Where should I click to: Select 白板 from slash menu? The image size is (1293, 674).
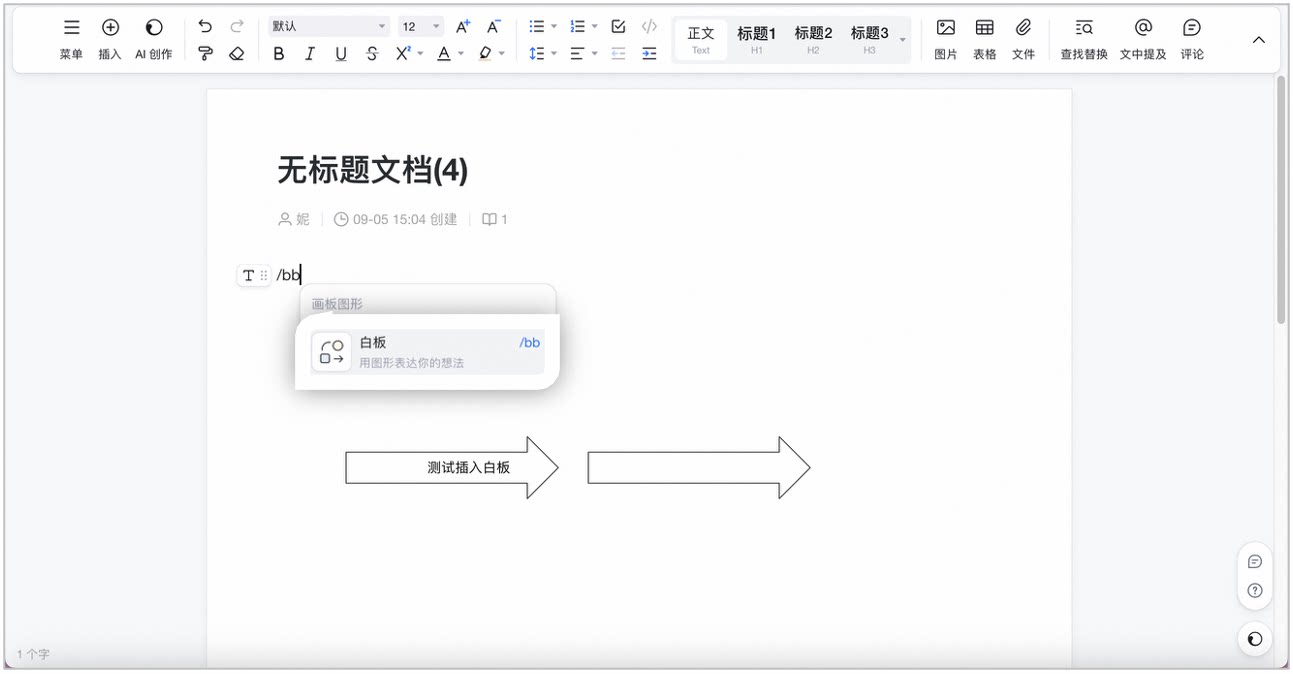(428, 352)
